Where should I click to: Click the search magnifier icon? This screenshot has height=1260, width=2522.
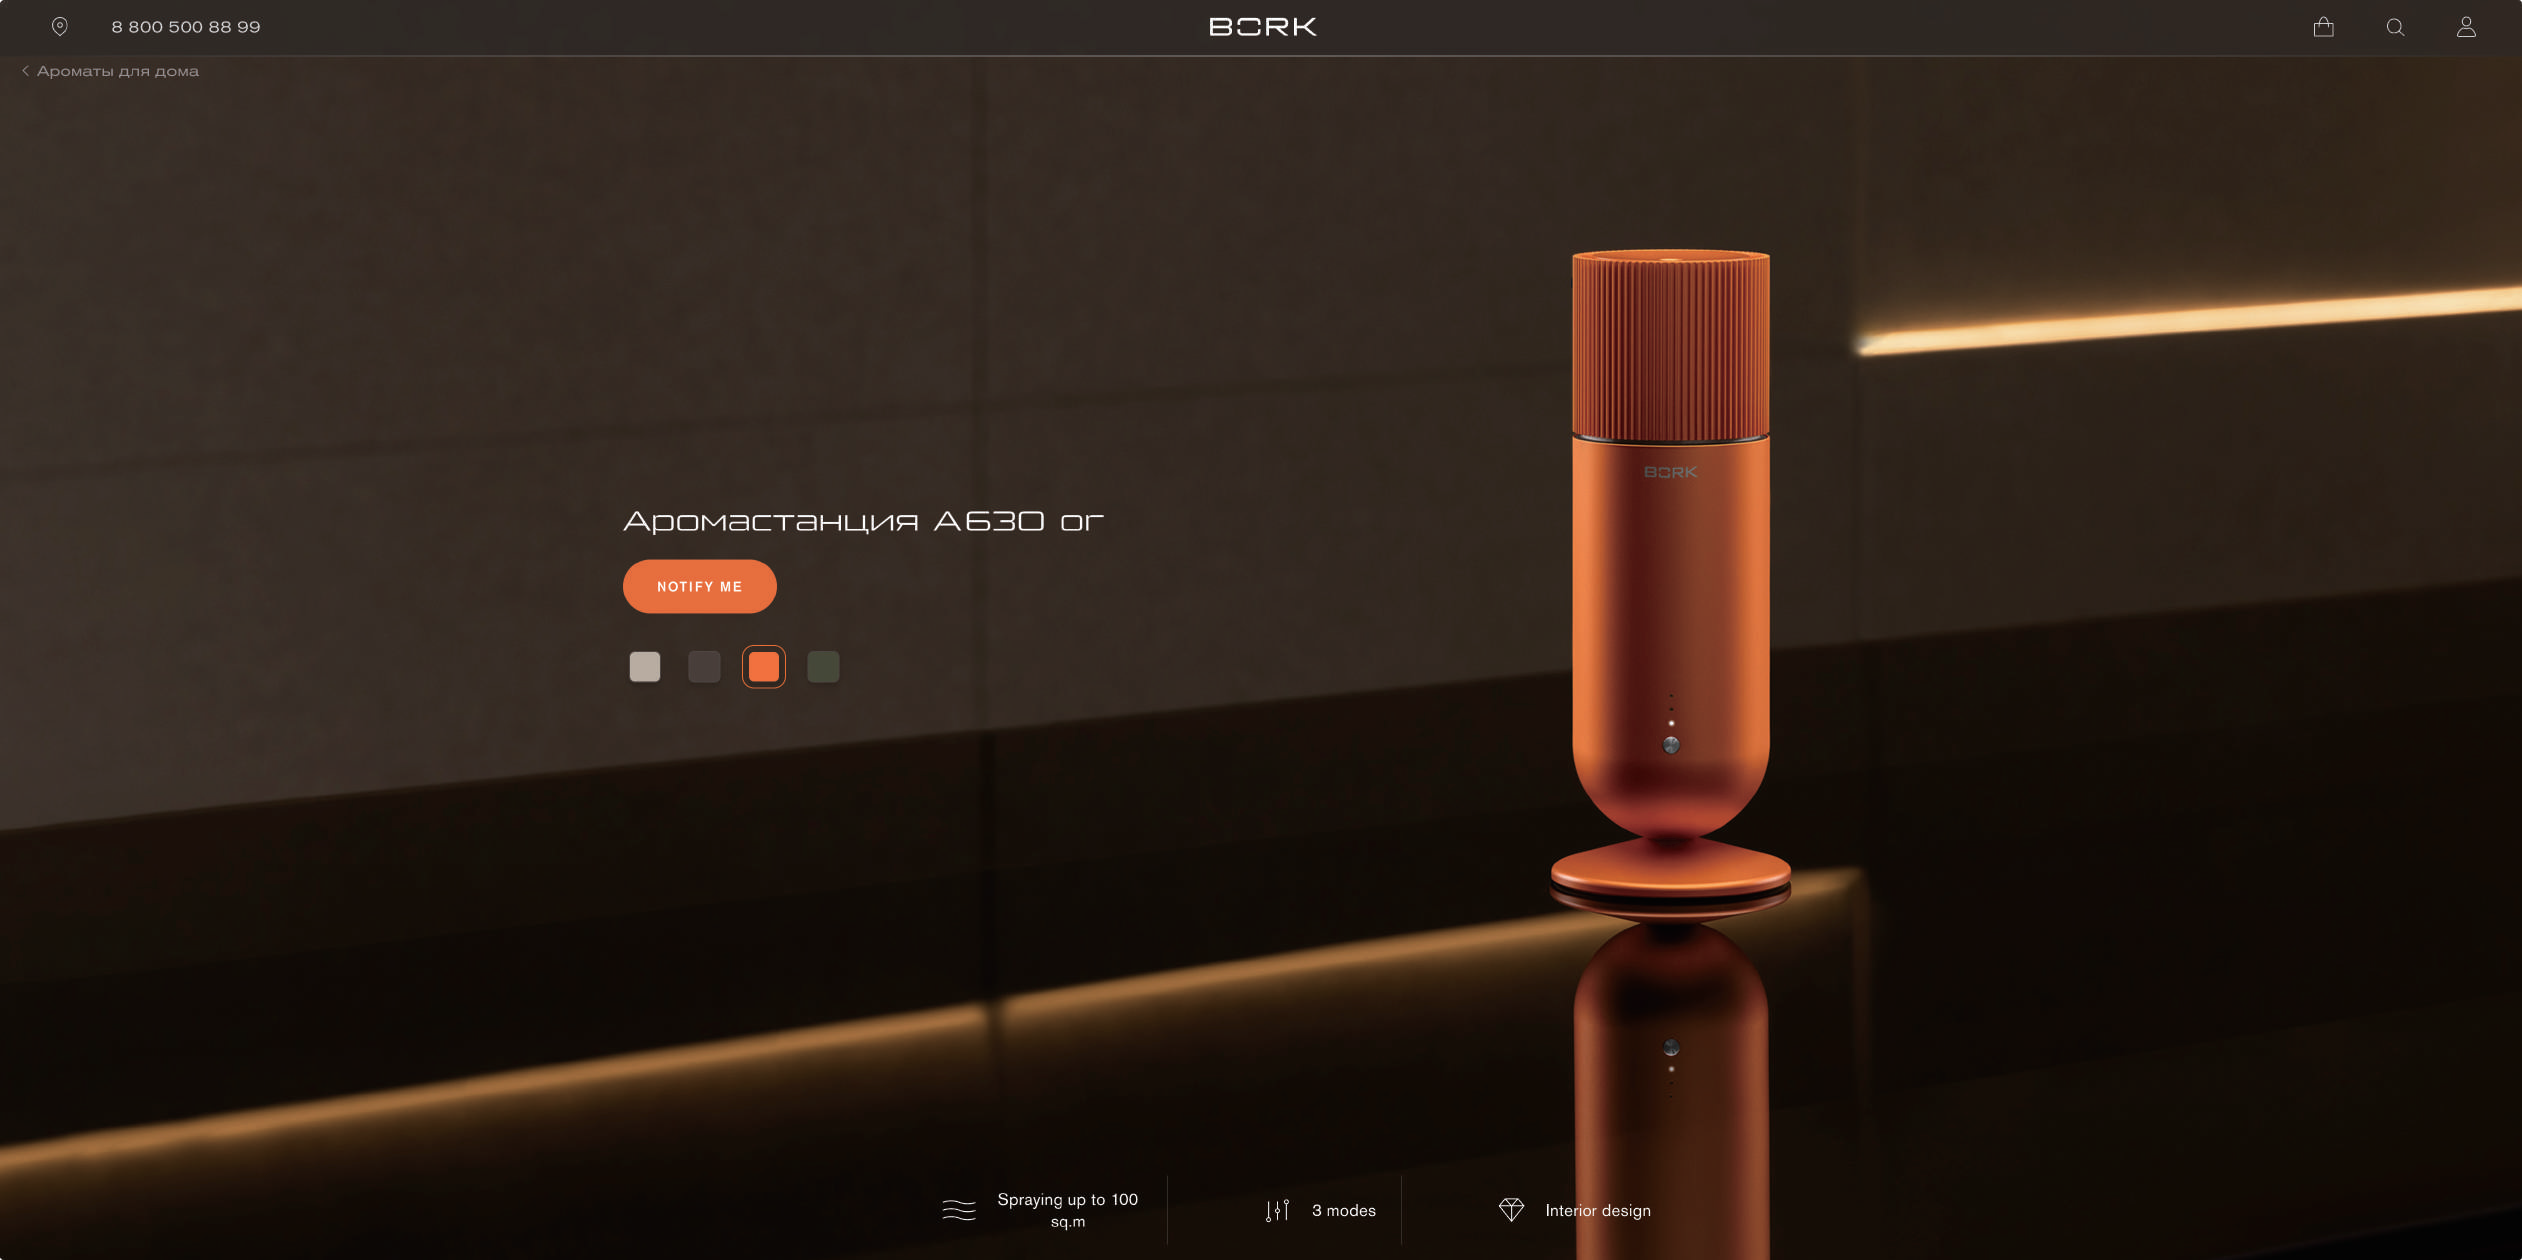[2395, 27]
